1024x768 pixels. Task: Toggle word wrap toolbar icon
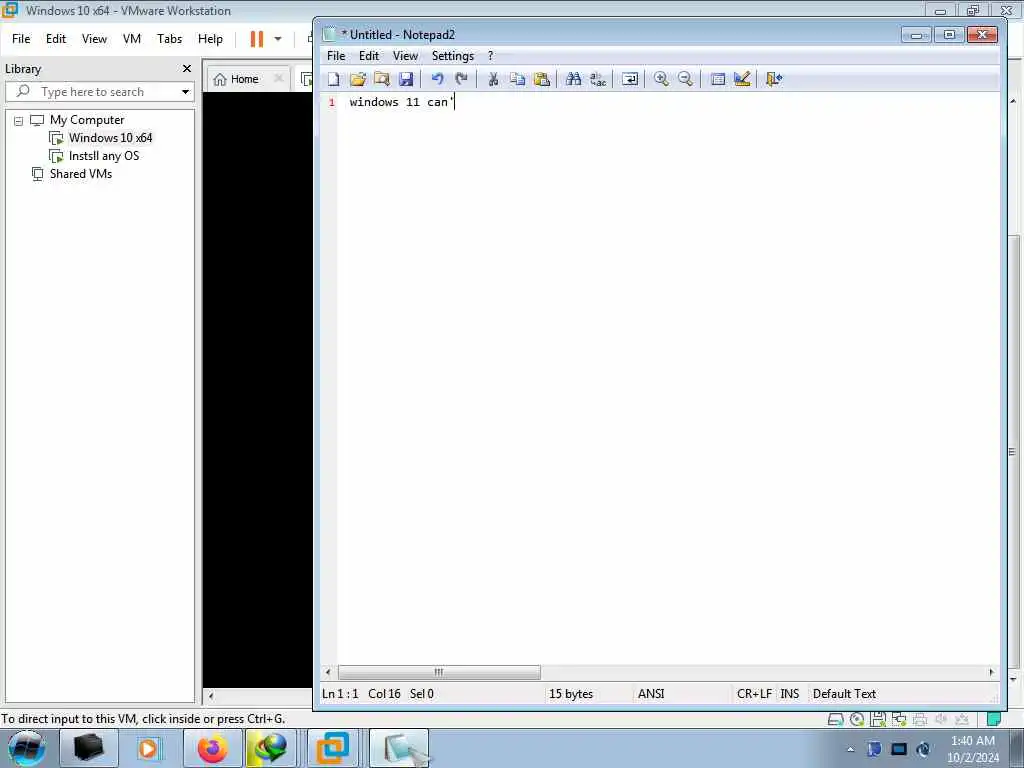(630, 79)
